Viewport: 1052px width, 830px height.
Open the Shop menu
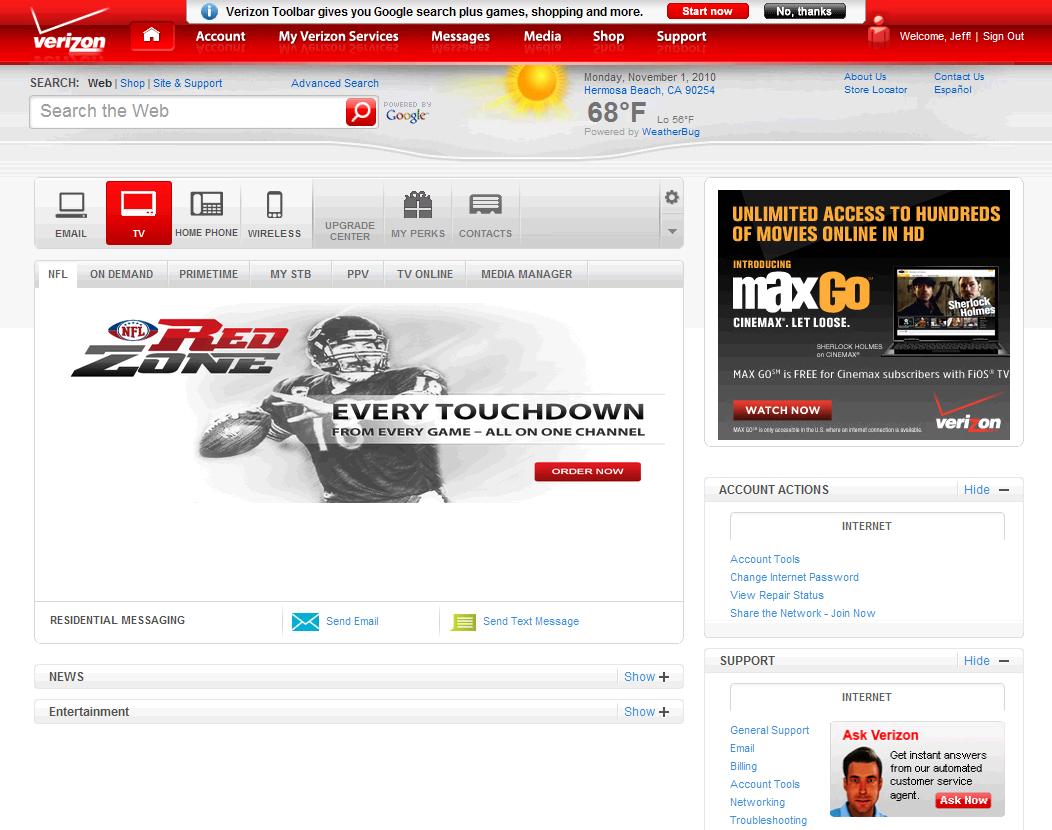[608, 36]
